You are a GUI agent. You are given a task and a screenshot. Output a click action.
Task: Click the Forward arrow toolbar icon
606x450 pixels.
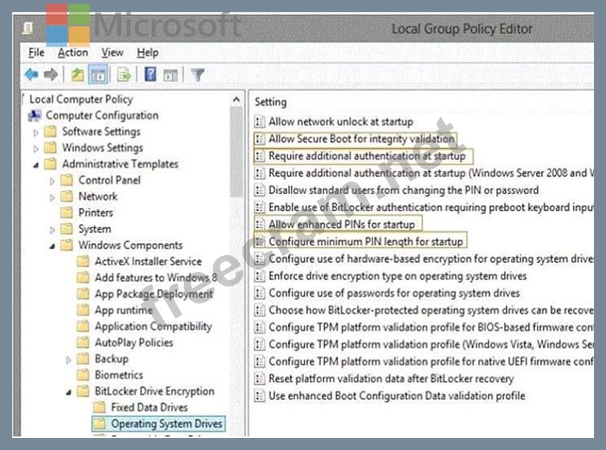coord(51,74)
